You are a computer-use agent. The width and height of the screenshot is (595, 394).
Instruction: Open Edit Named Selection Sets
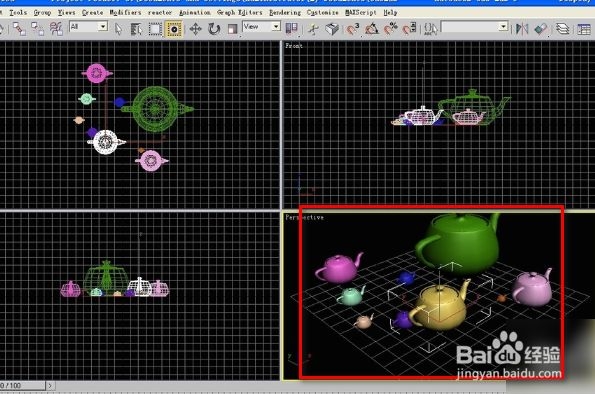pos(430,28)
